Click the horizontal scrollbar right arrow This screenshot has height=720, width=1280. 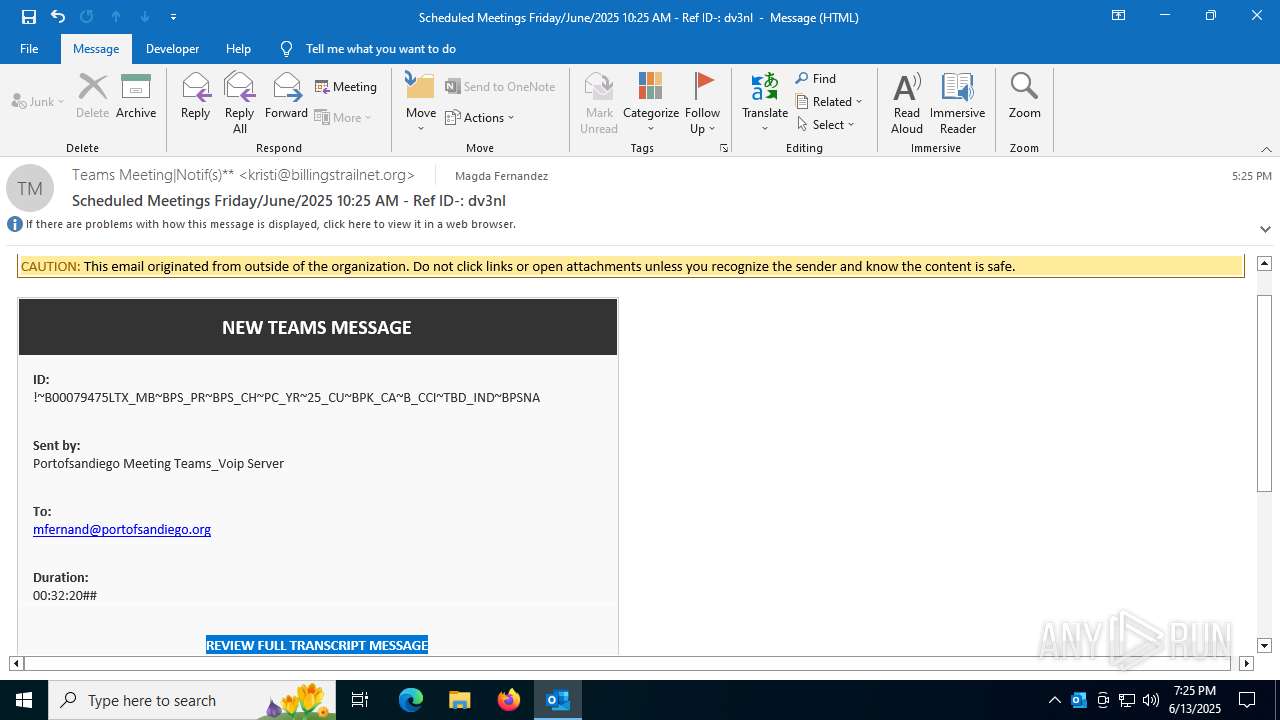1246,663
